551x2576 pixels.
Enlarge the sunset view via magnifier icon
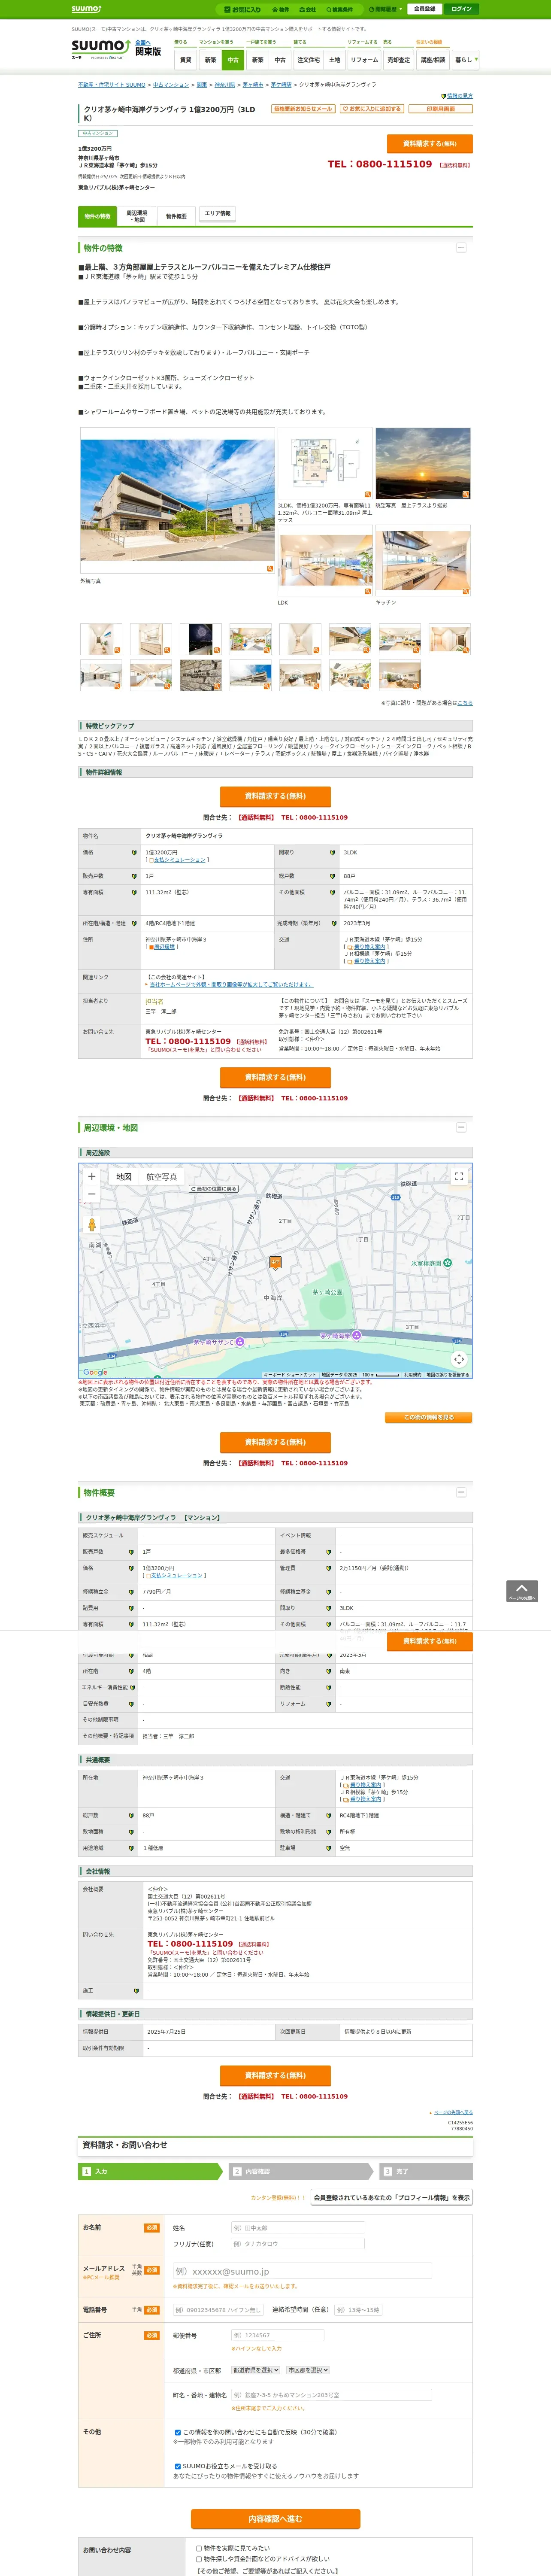click(465, 494)
